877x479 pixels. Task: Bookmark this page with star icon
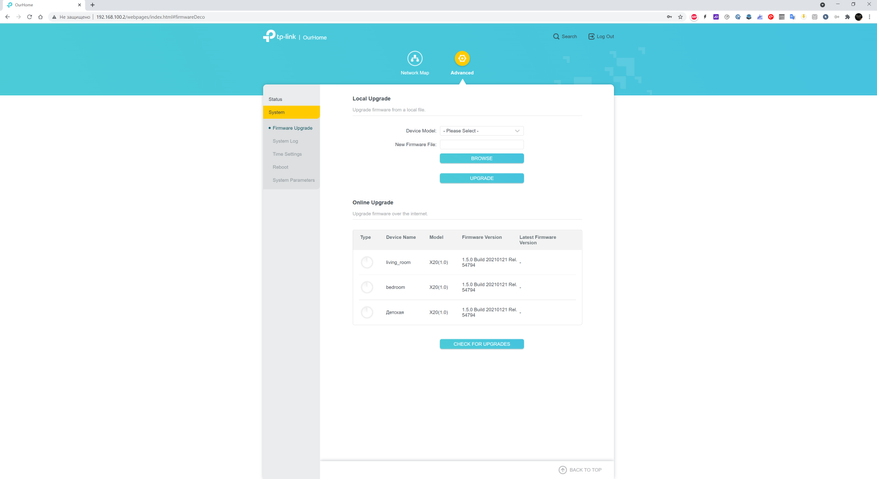pos(680,17)
